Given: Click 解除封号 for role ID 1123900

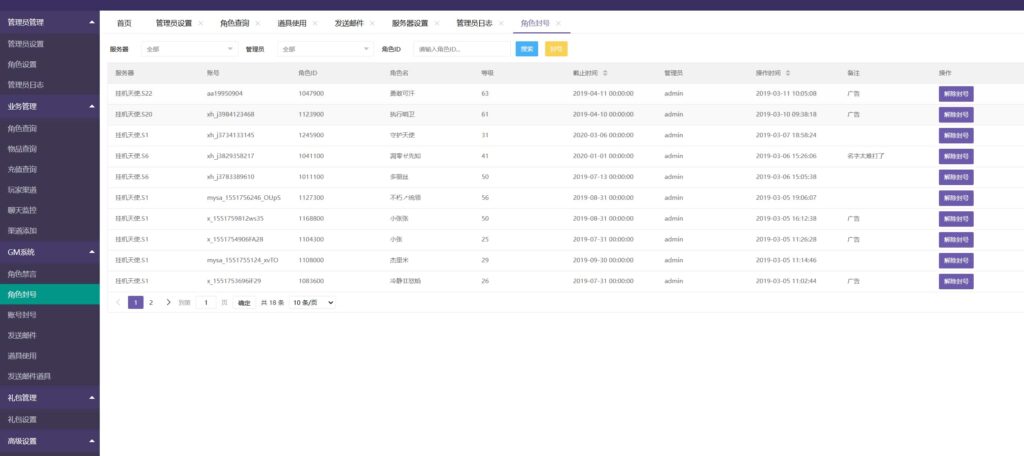Looking at the screenshot, I should pos(956,114).
